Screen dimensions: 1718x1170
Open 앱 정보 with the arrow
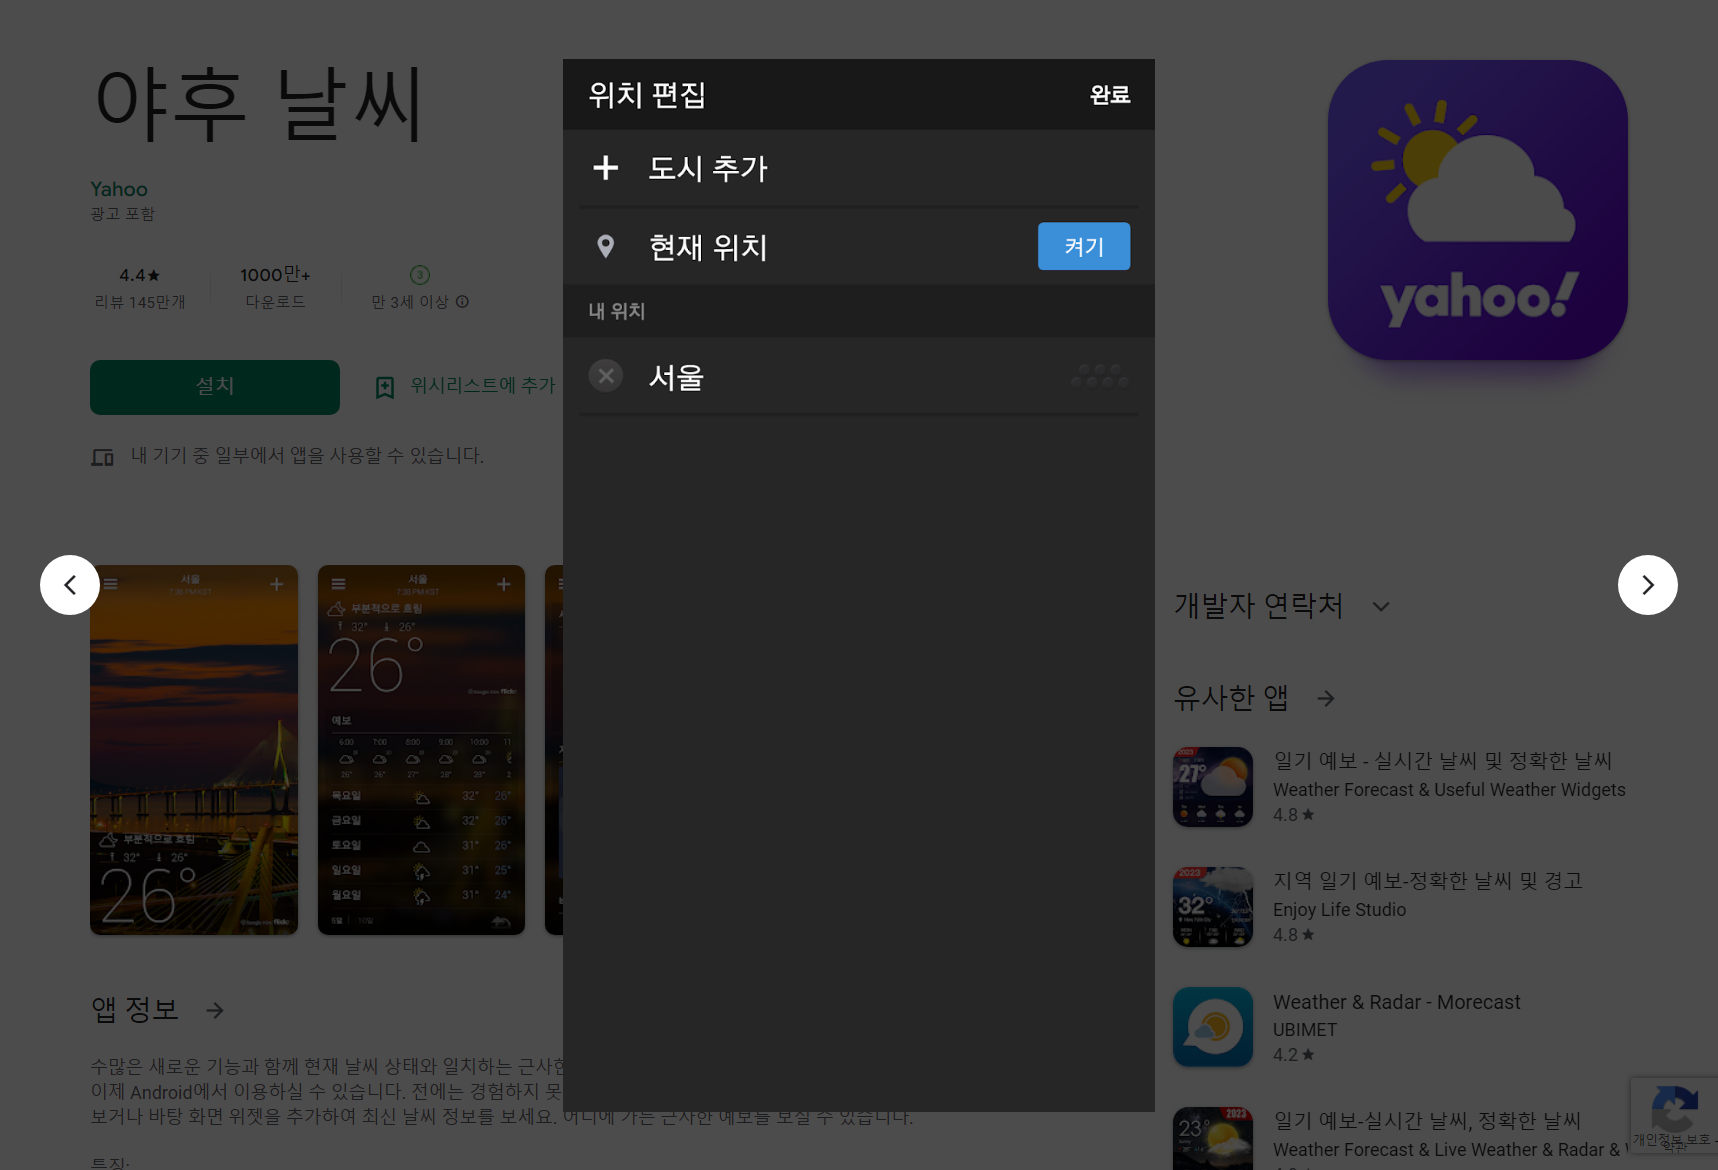pyautogui.click(x=215, y=1010)
